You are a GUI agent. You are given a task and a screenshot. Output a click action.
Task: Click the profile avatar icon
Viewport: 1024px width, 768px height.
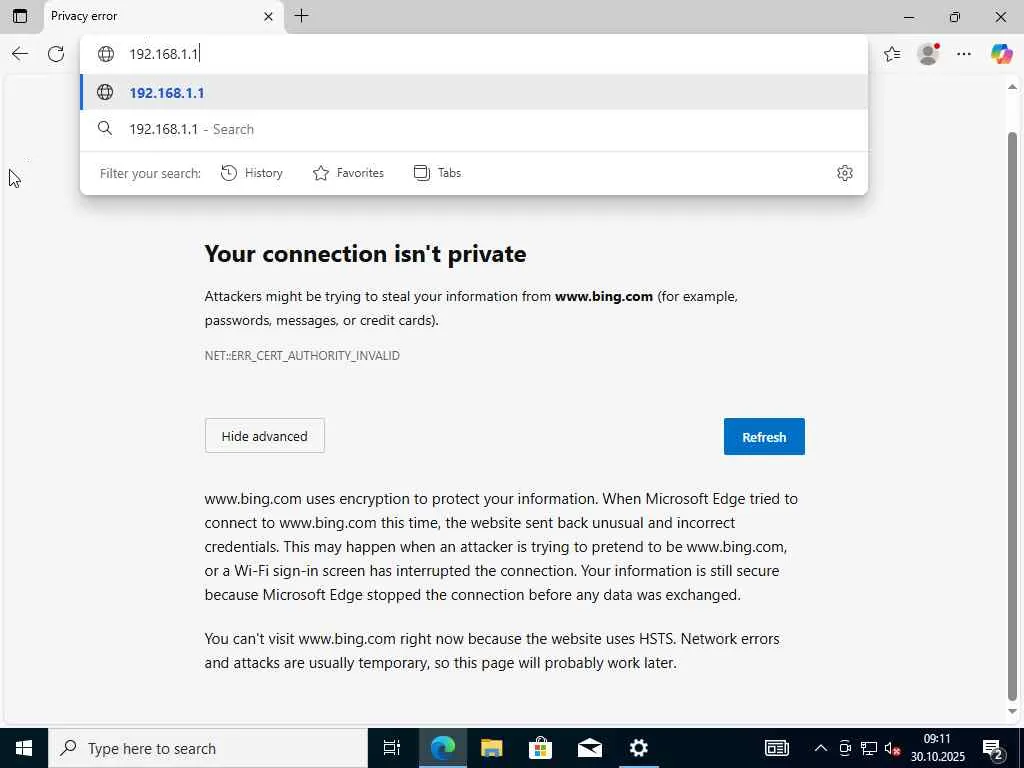(928, 54)
